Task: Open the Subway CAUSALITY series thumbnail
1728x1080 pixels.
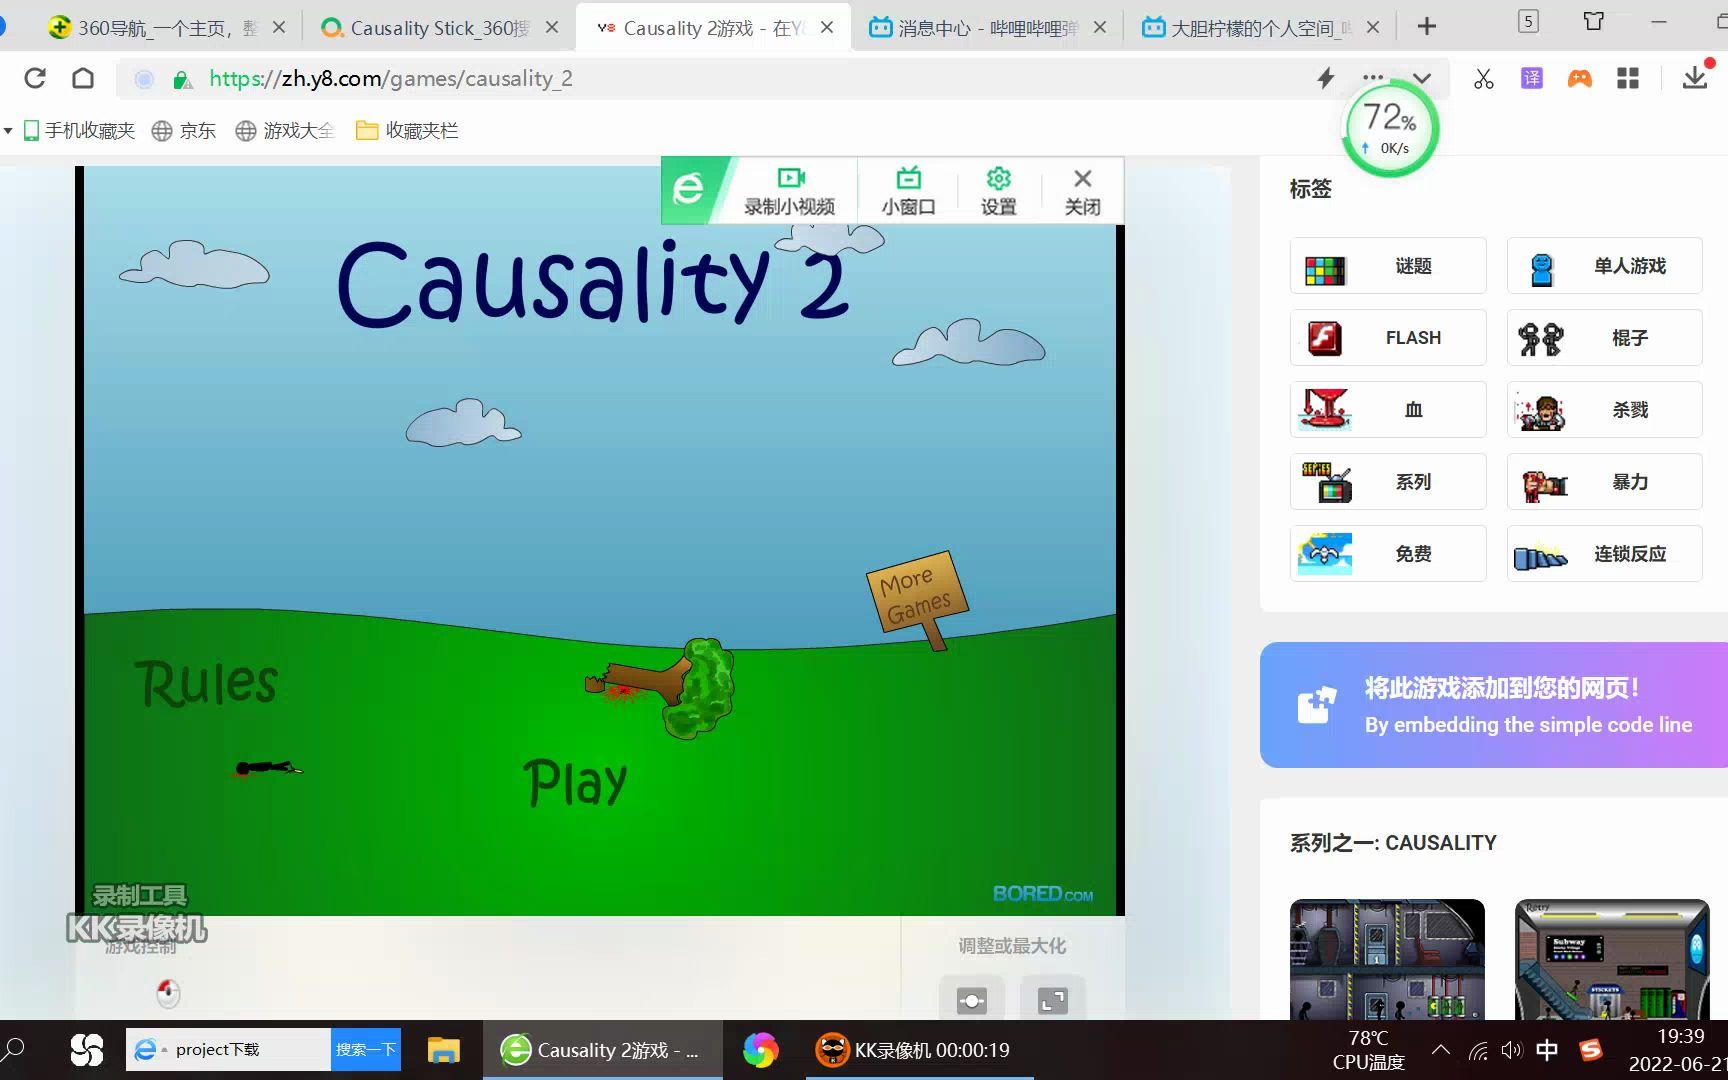Action: click(x=1612, y=960)
